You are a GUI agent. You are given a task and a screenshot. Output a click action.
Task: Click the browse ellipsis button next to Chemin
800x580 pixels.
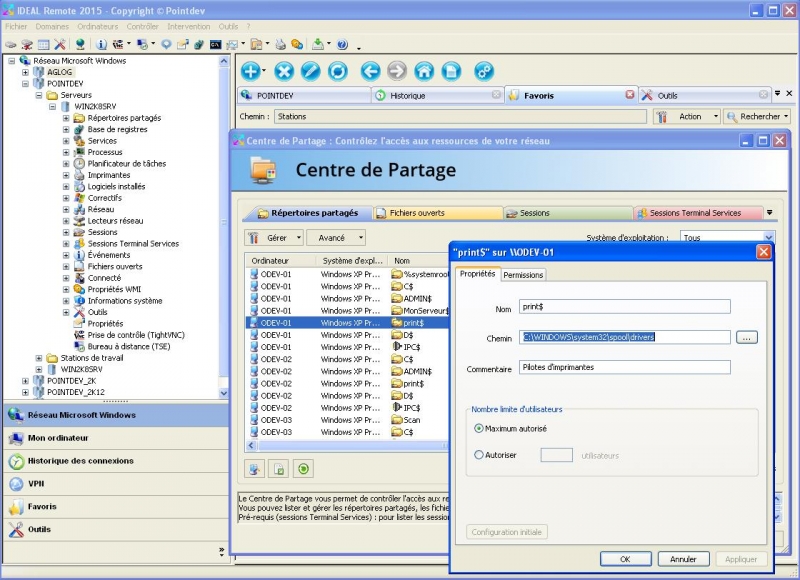coord(746,338)
